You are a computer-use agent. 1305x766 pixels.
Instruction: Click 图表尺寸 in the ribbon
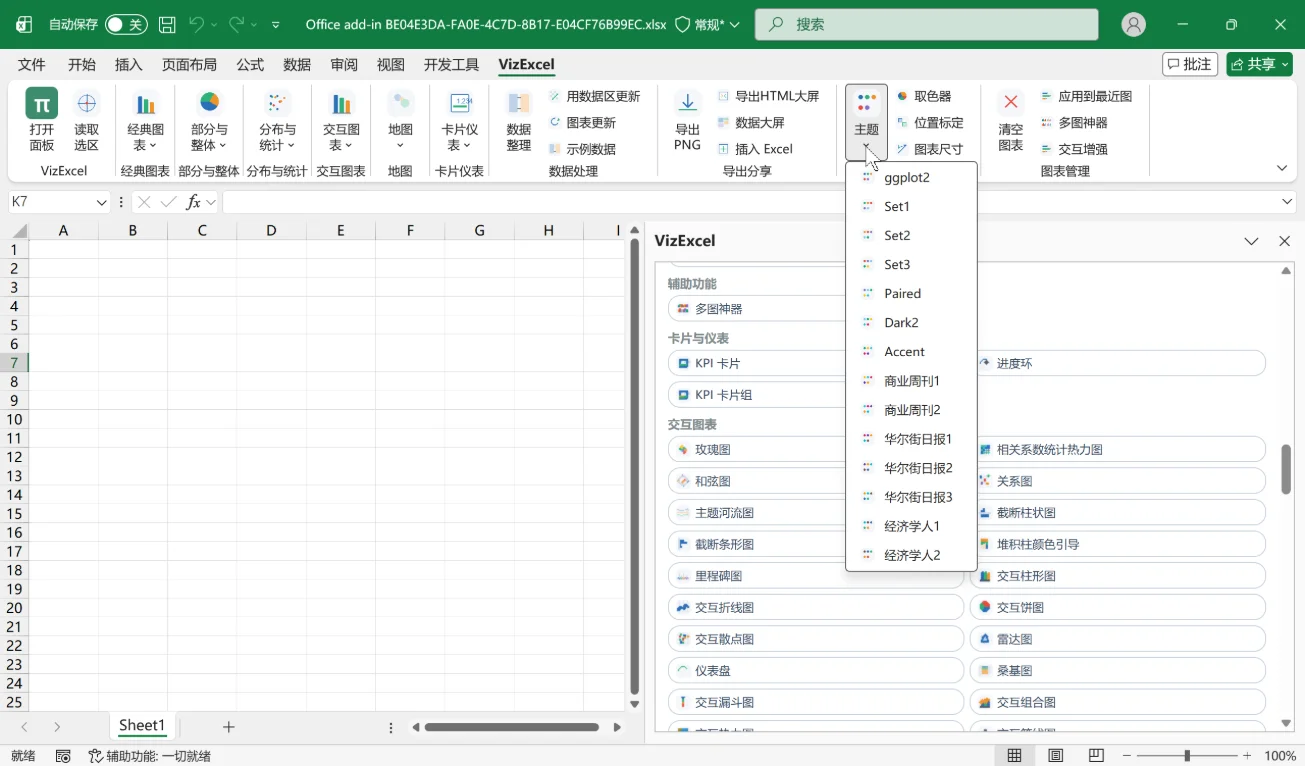tap(930, 149)
